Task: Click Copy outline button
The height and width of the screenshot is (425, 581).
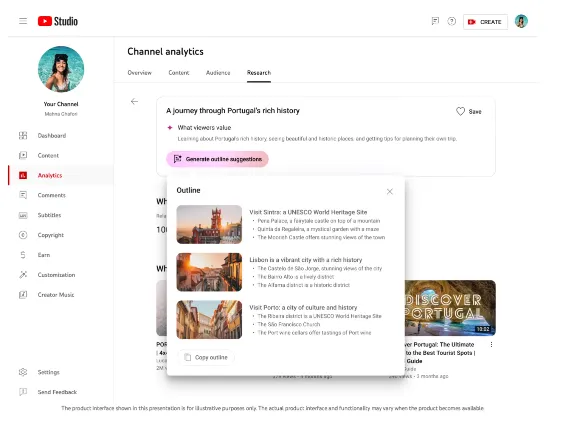Action: 206,358
